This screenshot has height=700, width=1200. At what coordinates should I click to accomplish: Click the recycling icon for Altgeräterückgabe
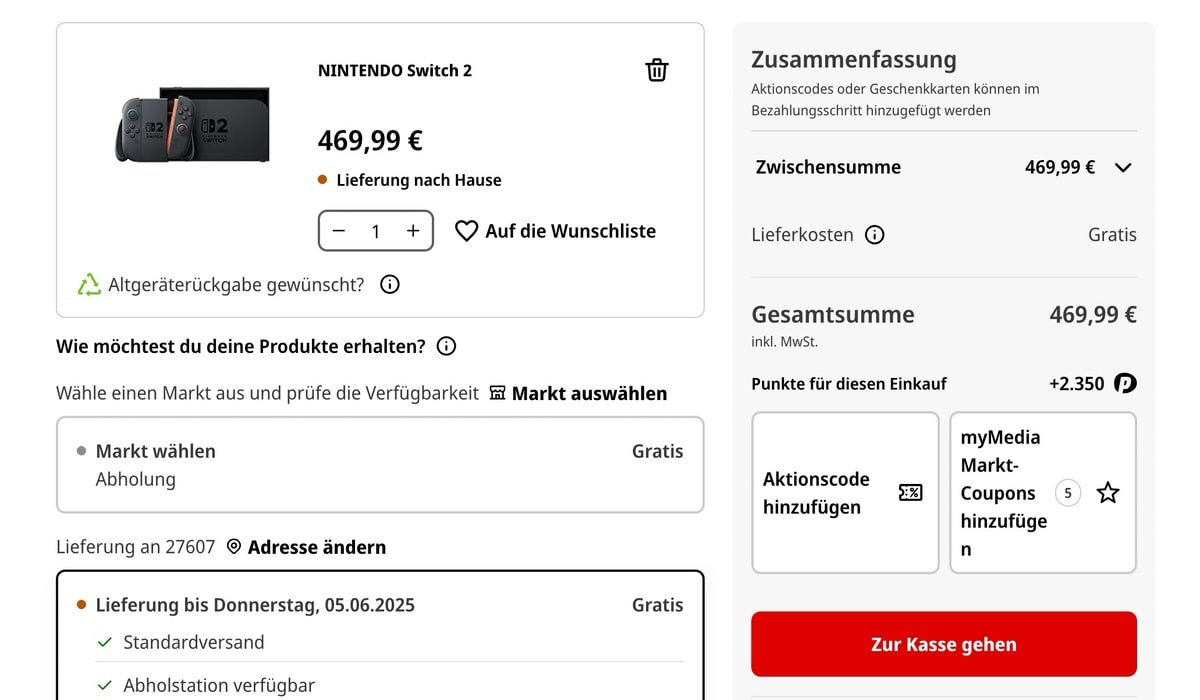90,285
